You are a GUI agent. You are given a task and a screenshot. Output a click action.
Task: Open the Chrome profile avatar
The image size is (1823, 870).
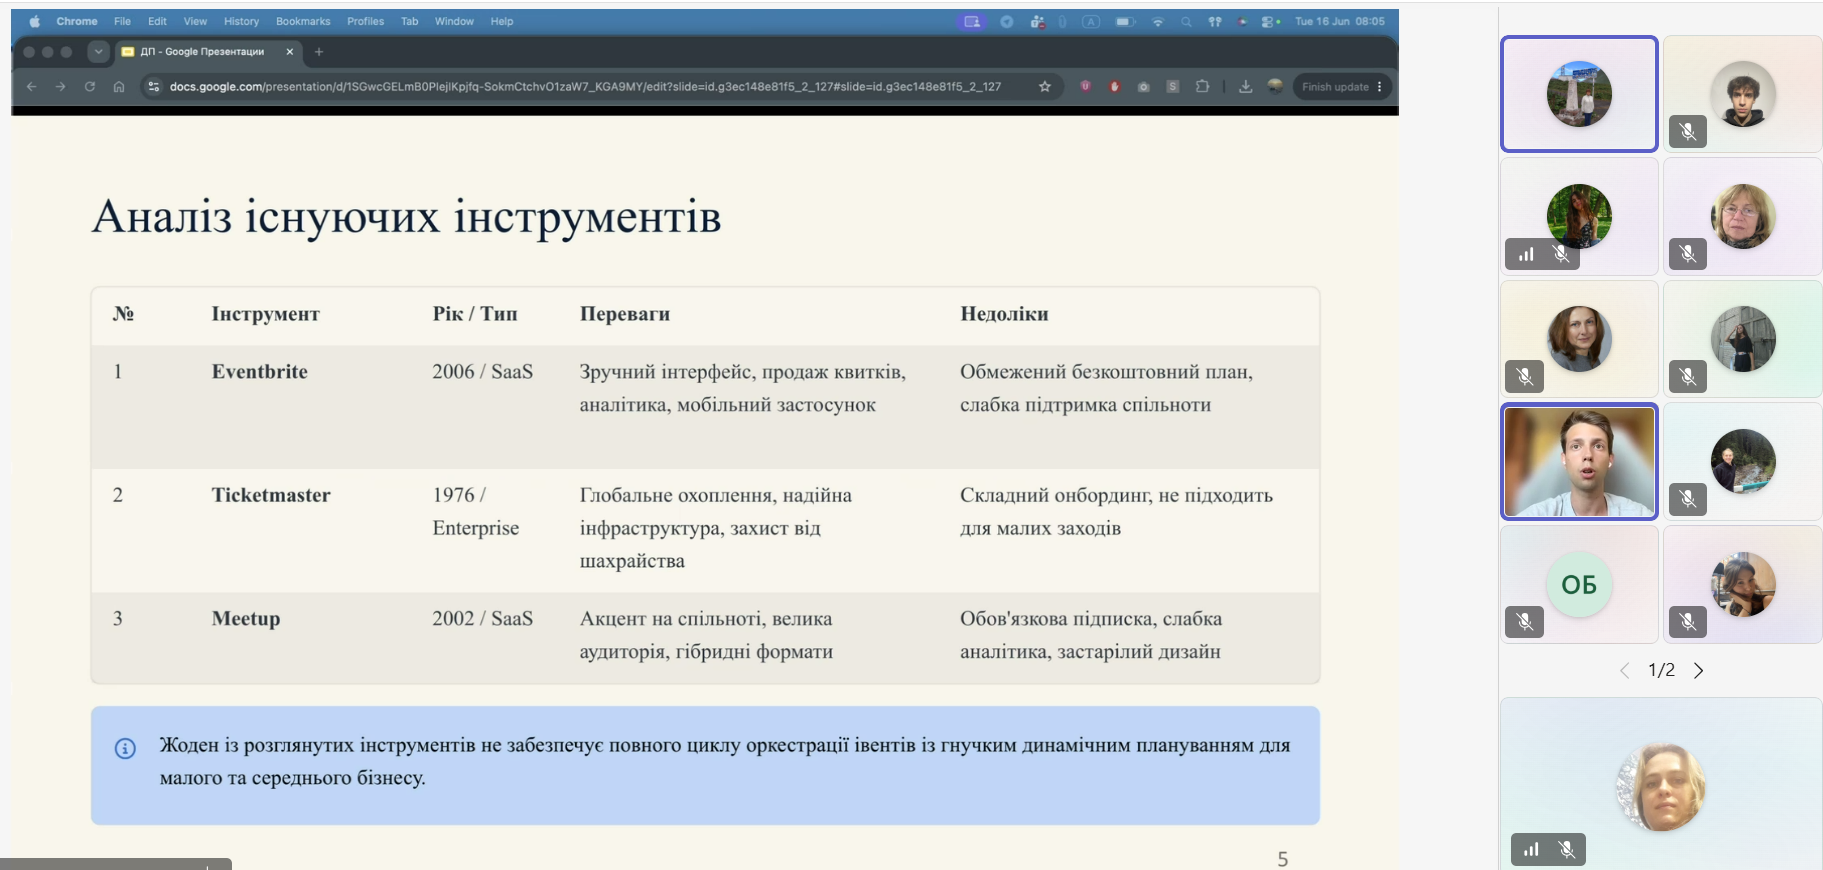[1275, 87]
